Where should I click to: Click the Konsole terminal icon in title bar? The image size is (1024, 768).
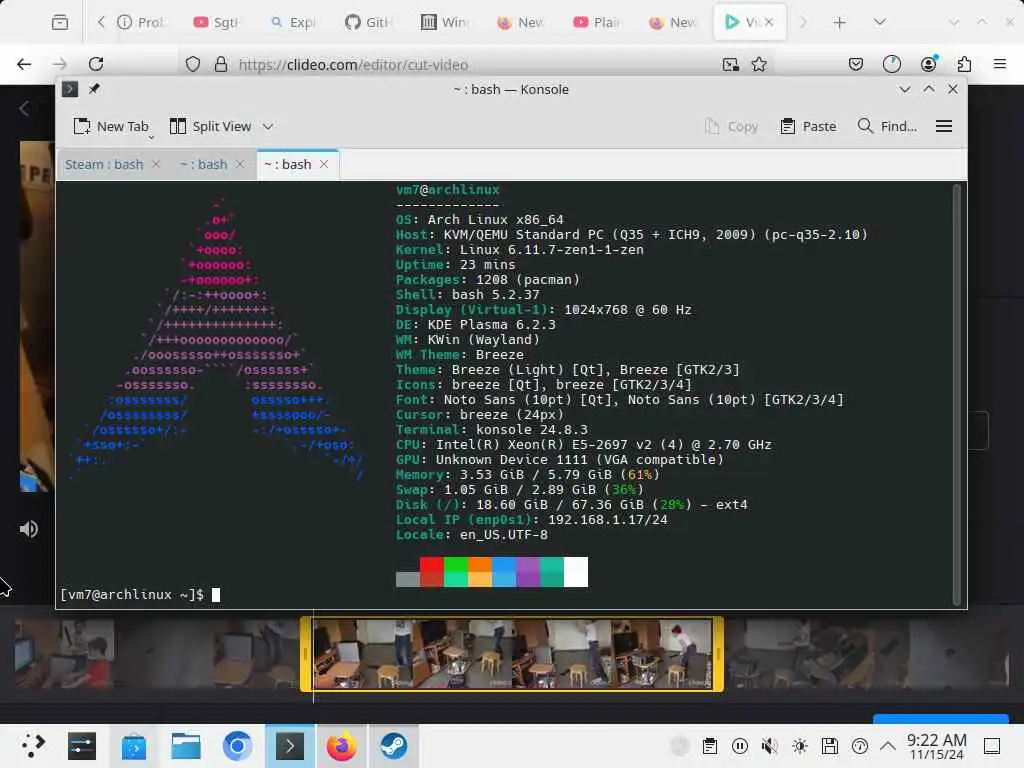tap(70, 89)
